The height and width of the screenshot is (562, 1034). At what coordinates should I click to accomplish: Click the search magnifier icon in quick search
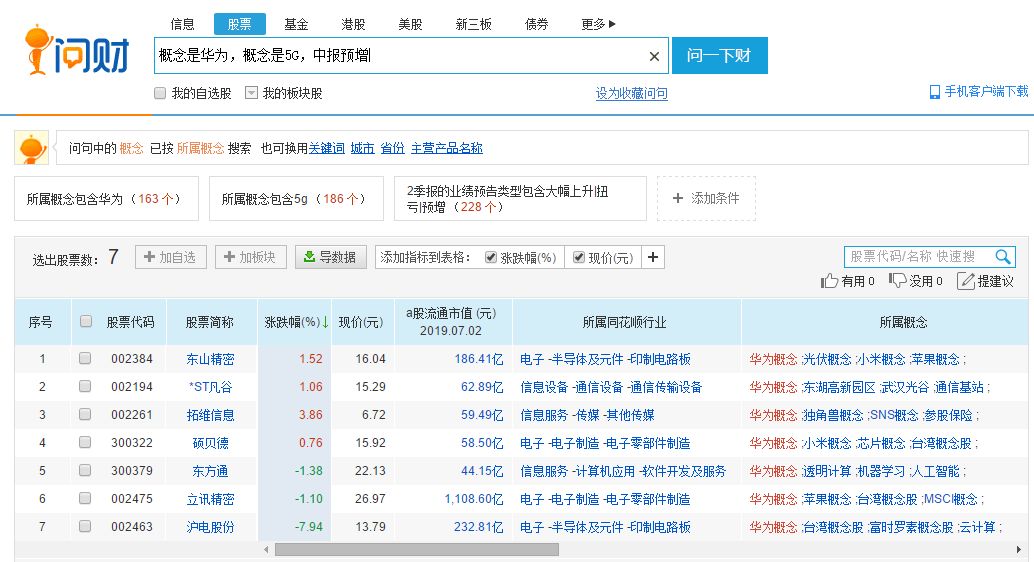[x=1003, y=257]
